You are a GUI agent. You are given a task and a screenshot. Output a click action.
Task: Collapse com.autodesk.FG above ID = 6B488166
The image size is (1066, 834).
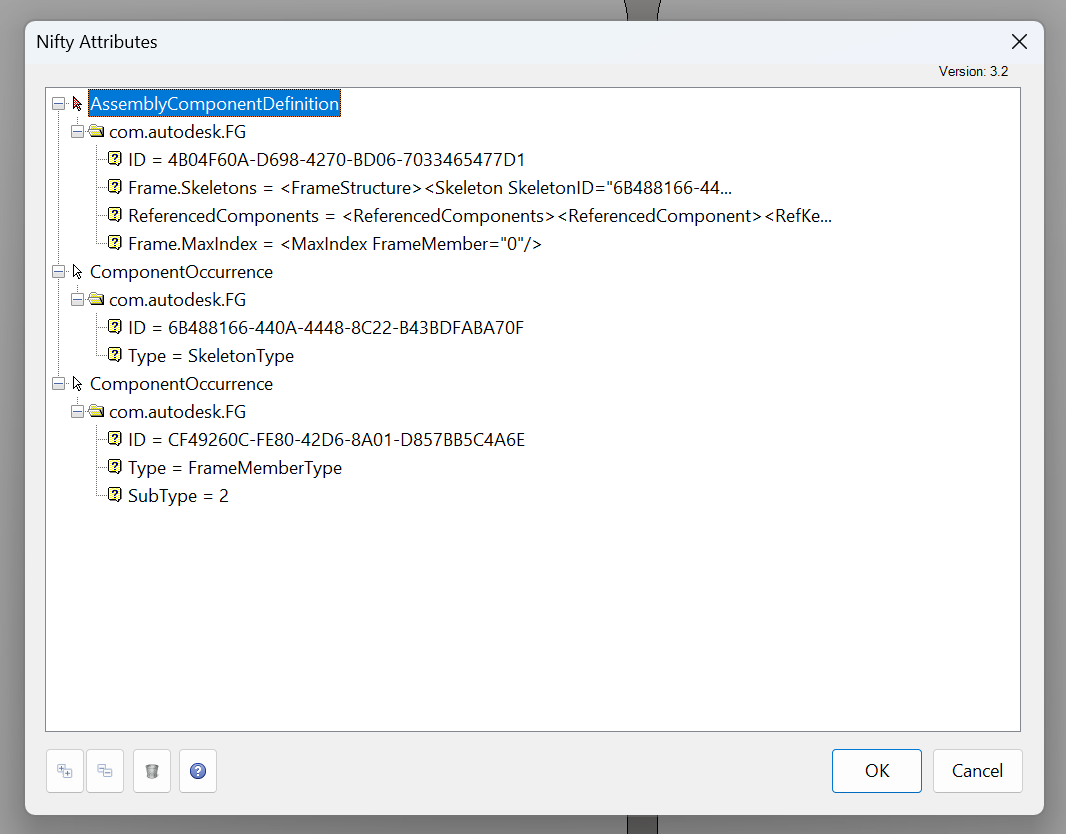coord(78,300)
